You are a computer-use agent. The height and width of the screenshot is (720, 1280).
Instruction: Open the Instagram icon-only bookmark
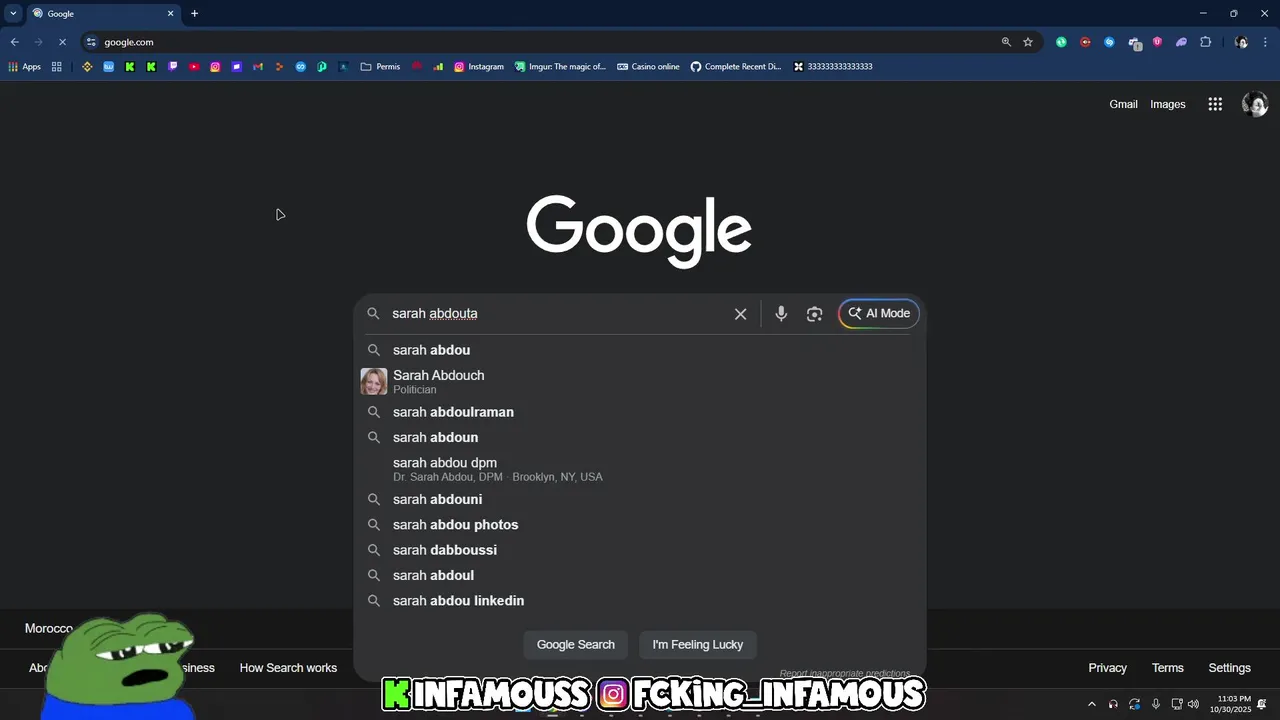(x=215, y=67)
